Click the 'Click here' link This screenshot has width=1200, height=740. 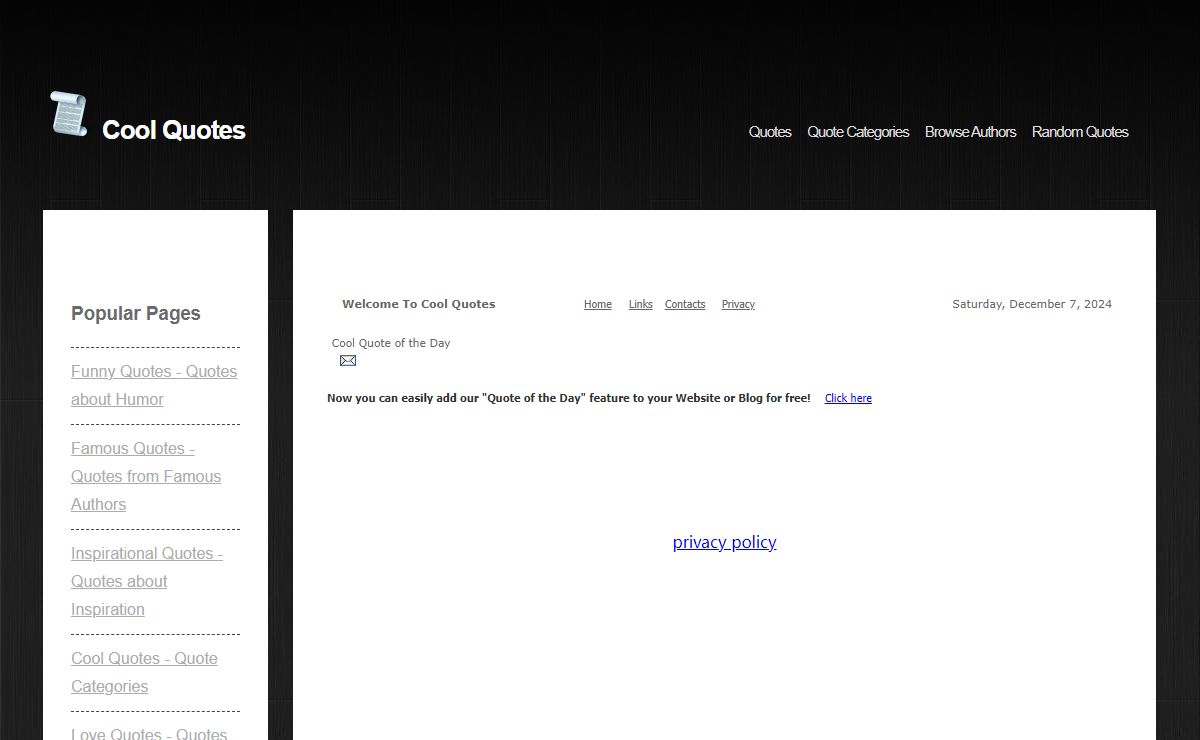847,398
